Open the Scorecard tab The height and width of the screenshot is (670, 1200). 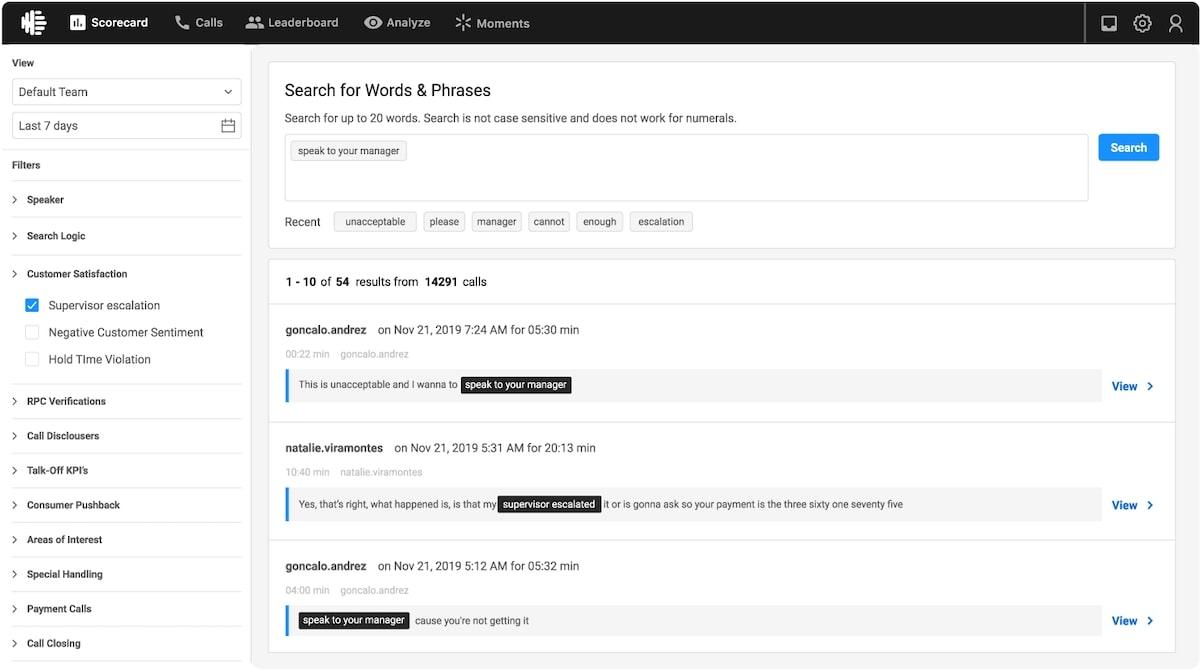[109, 22]
